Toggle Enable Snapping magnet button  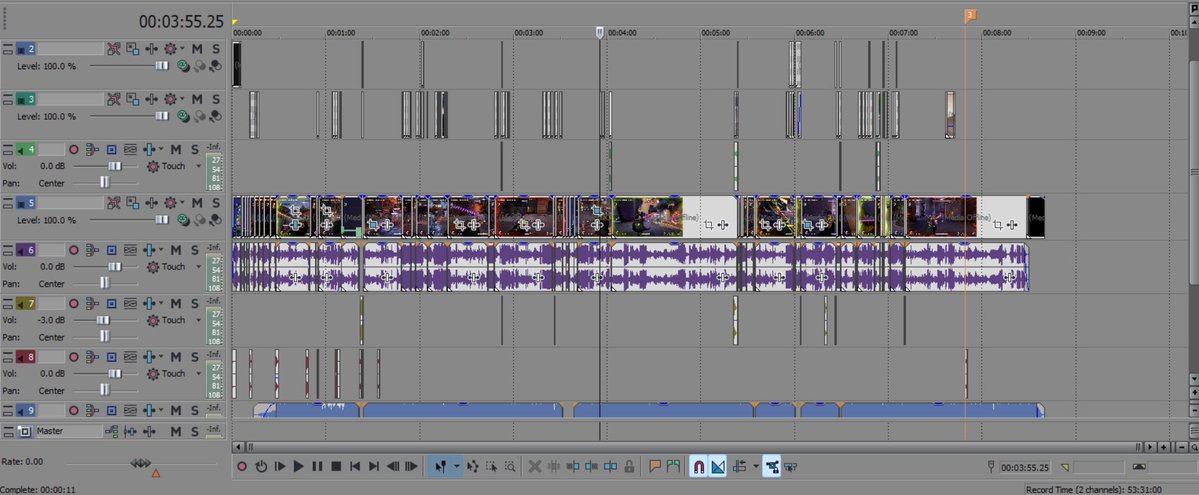pos(699,466)
